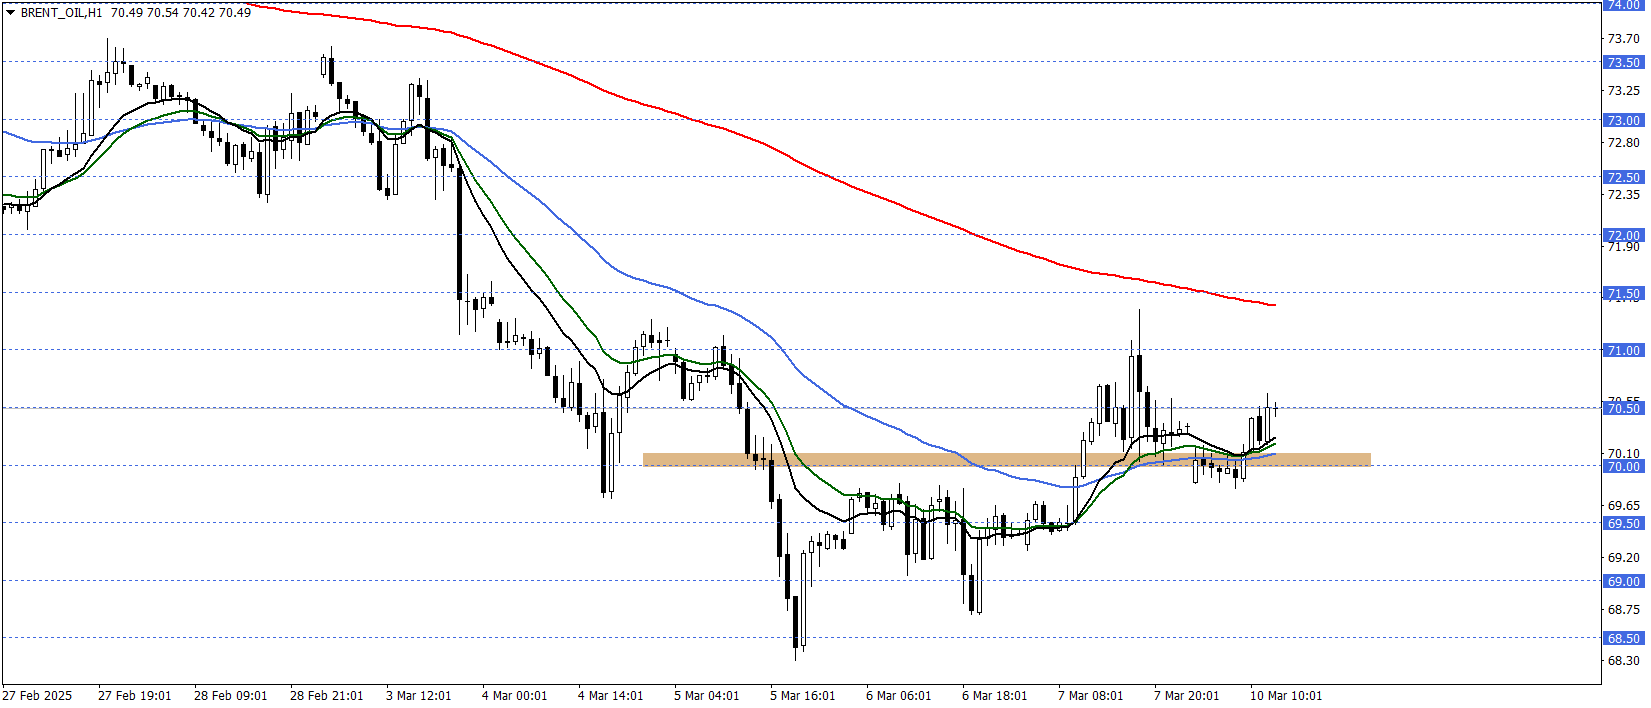1651x708 pixels.
Task: Click the 5 Mar 16:01 time label
Action: coord(803,695)
